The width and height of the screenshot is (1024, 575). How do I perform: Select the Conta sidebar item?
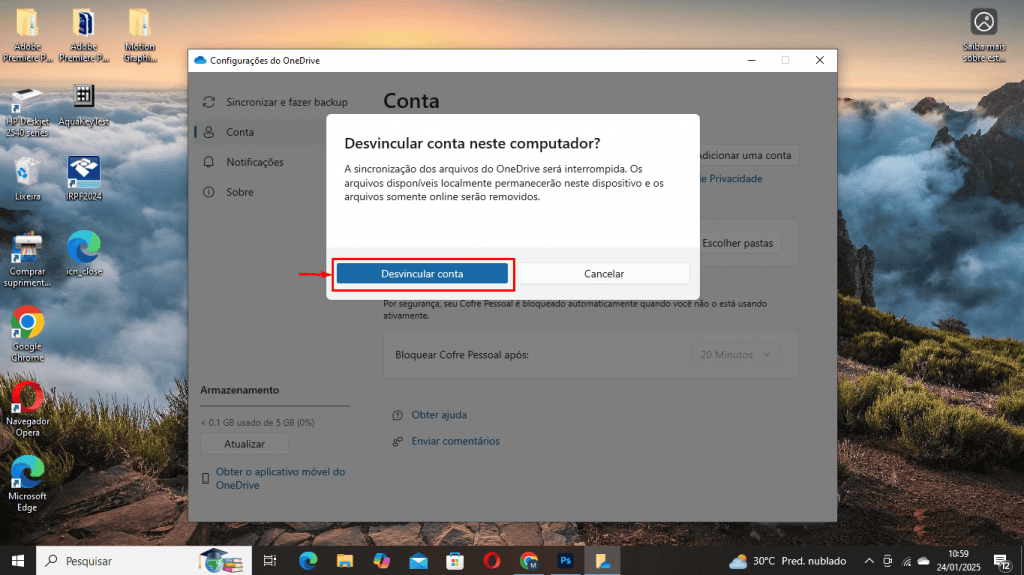(x=261, y=132)
